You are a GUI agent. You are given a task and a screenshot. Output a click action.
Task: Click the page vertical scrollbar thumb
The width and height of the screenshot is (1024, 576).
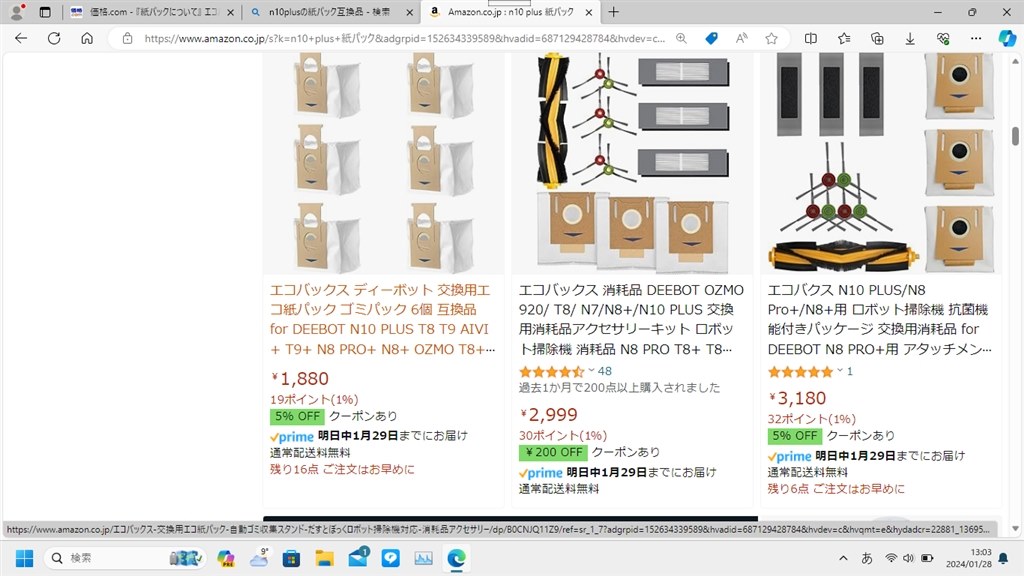coord(1015,136)
